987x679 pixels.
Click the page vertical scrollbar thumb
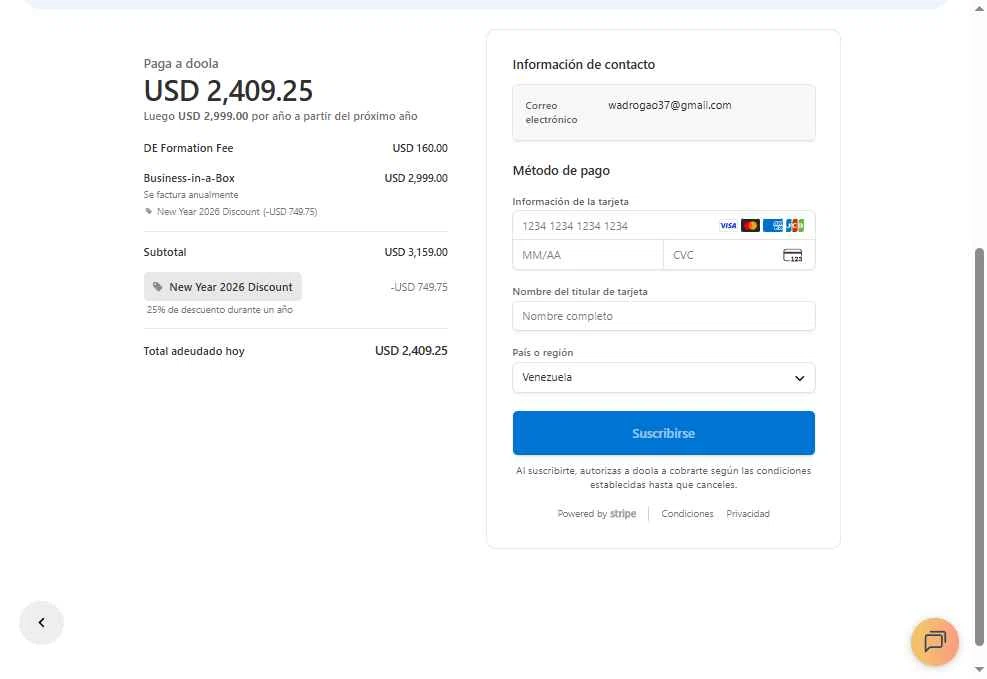coord(979,447)
